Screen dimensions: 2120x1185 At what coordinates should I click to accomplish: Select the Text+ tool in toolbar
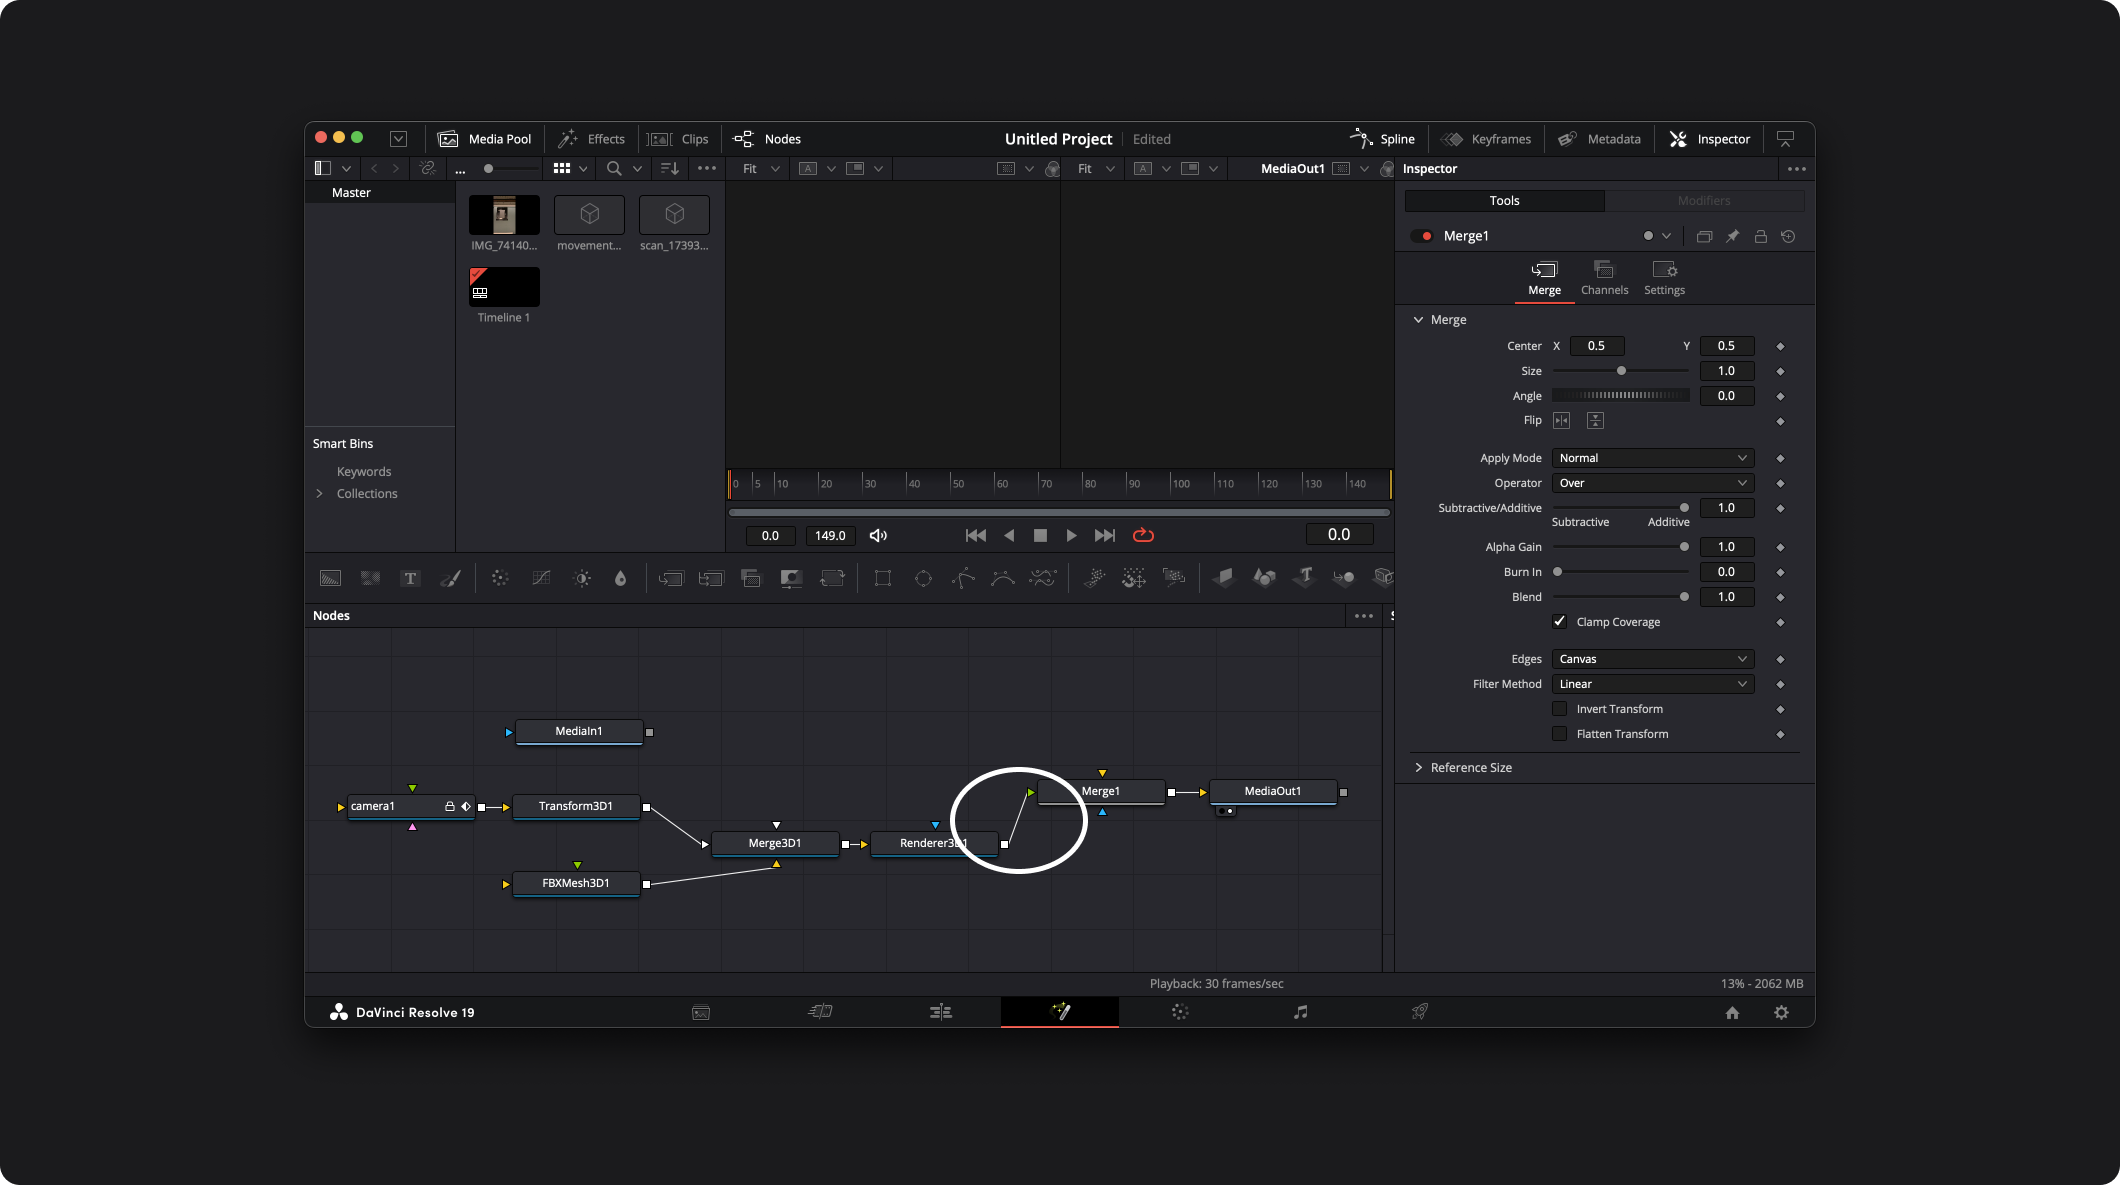pyautogui.click(x=410, y=578)
